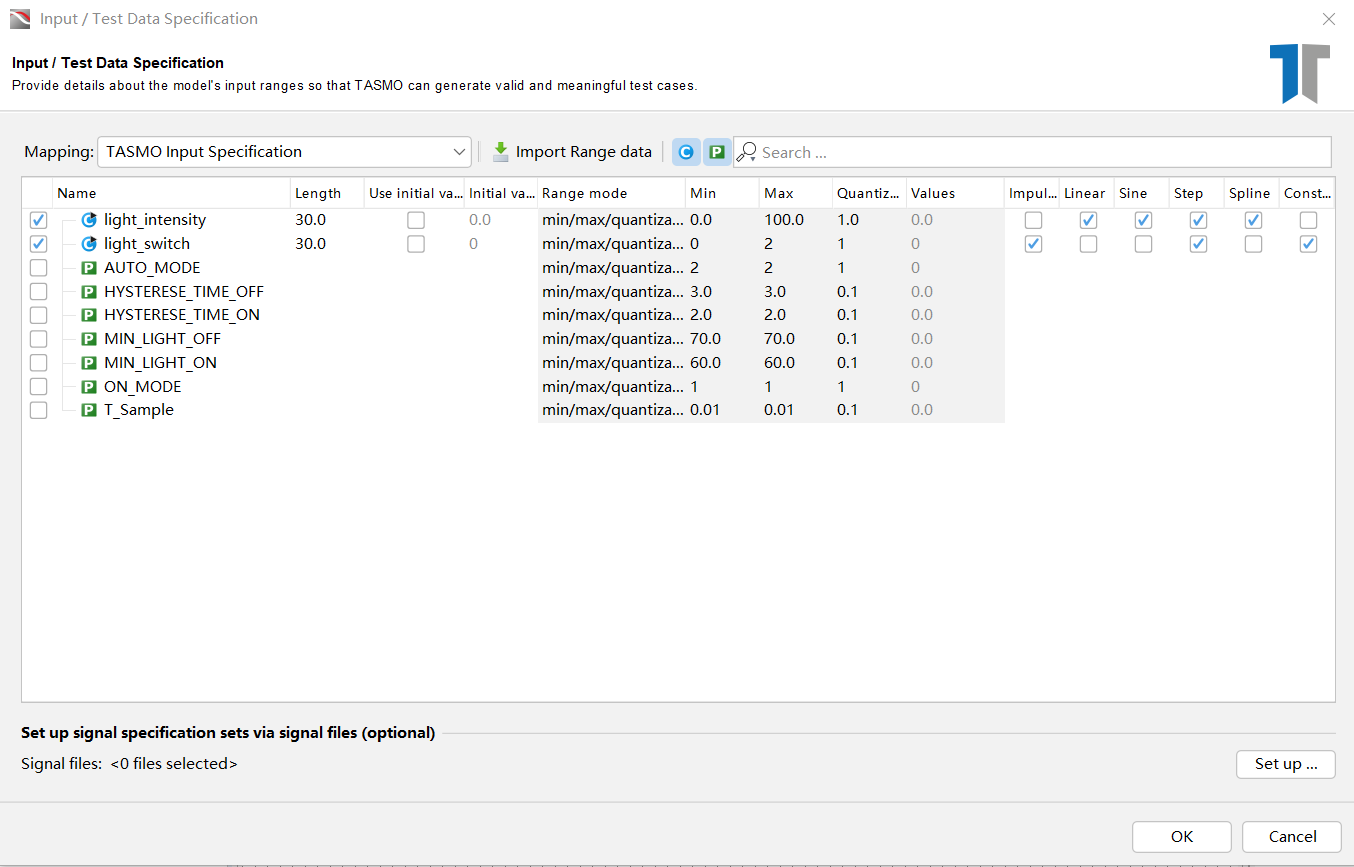
Task: Uncheck Constant checkbox for light_switch
Action: pyautogui.click(x=1308, y=244)
